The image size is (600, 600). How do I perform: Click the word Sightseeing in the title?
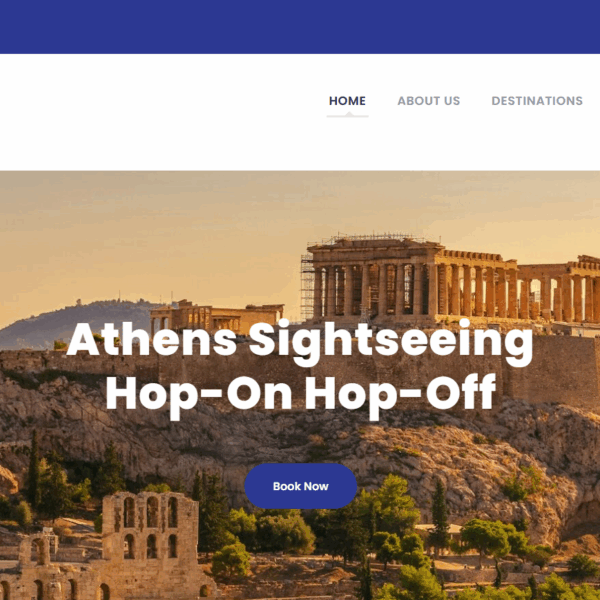click(x=391, y=341)
